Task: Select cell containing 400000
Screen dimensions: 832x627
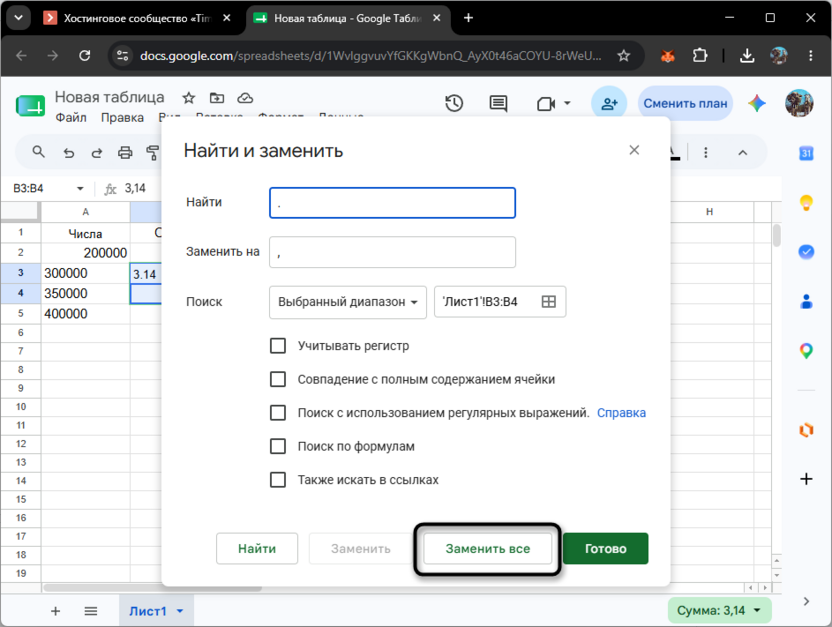Action: tap(85, 314)
